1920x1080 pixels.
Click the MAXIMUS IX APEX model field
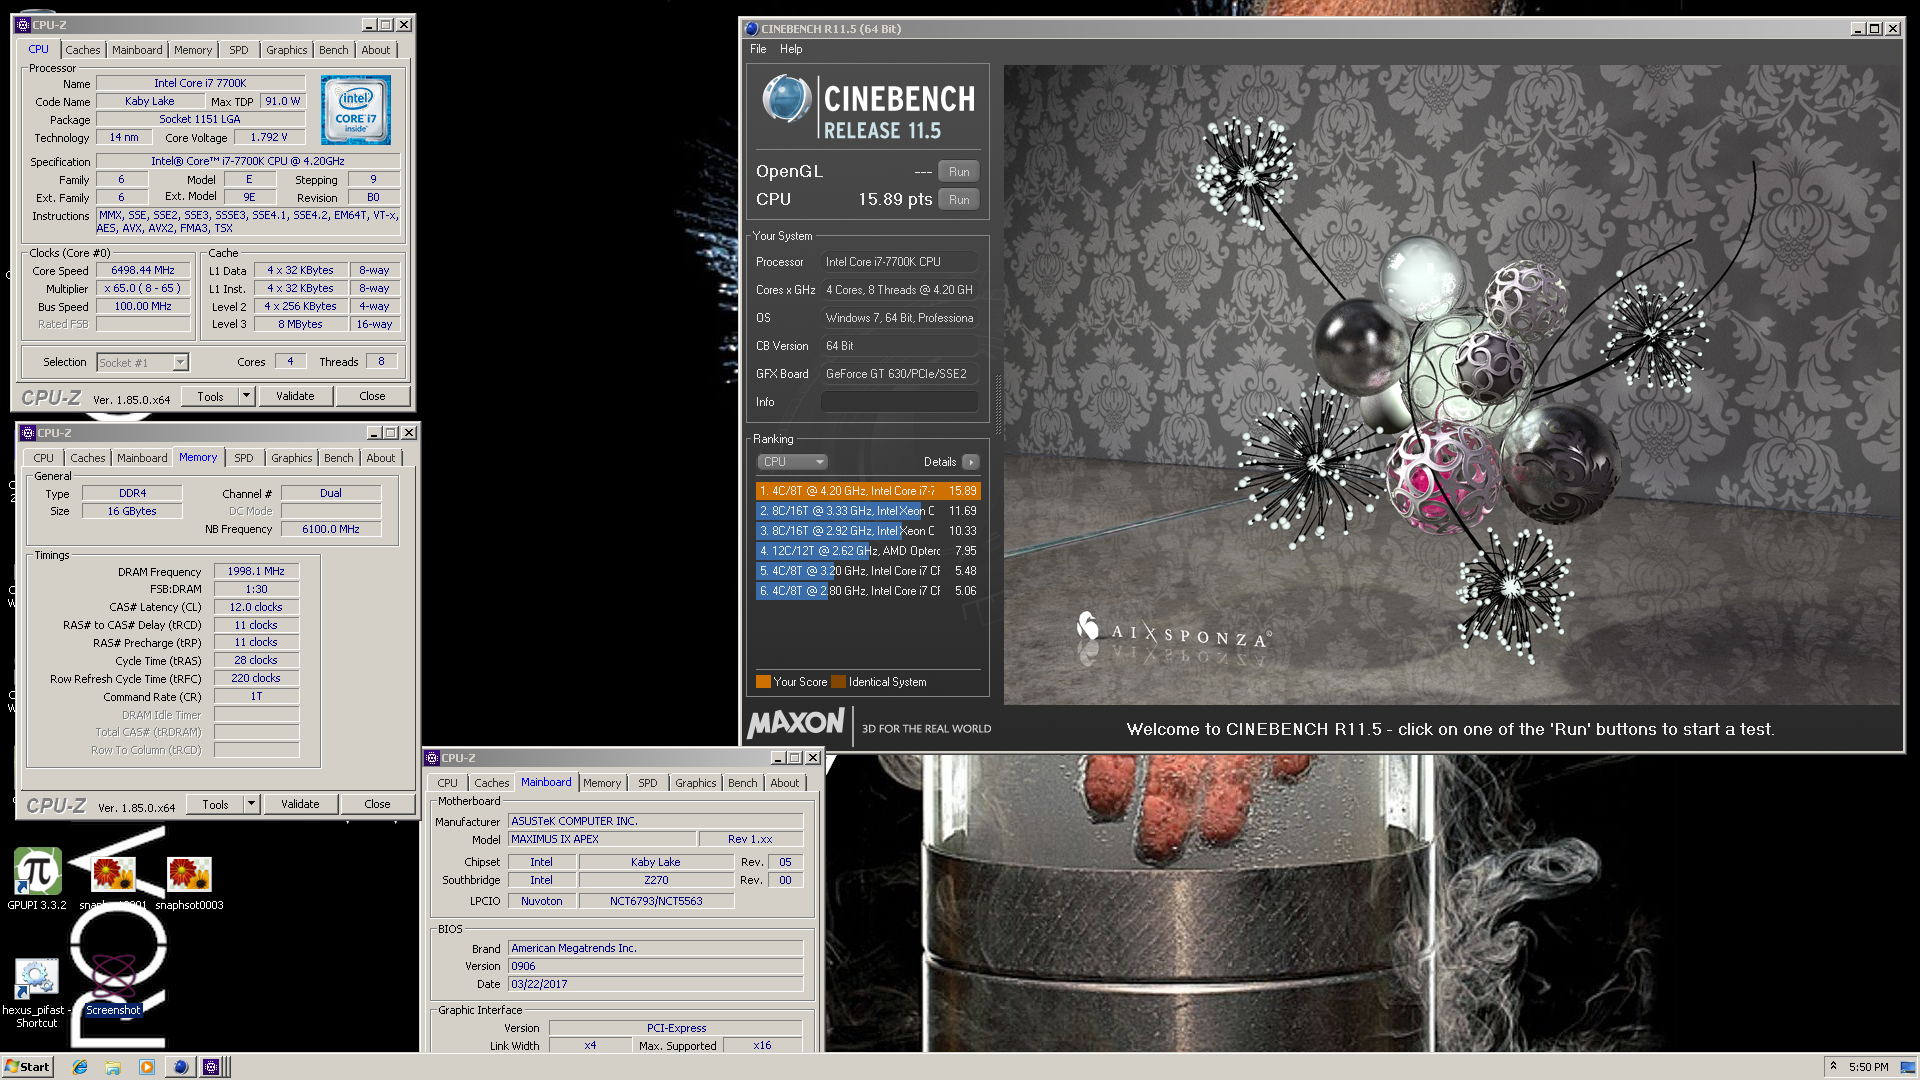(600, 839)
